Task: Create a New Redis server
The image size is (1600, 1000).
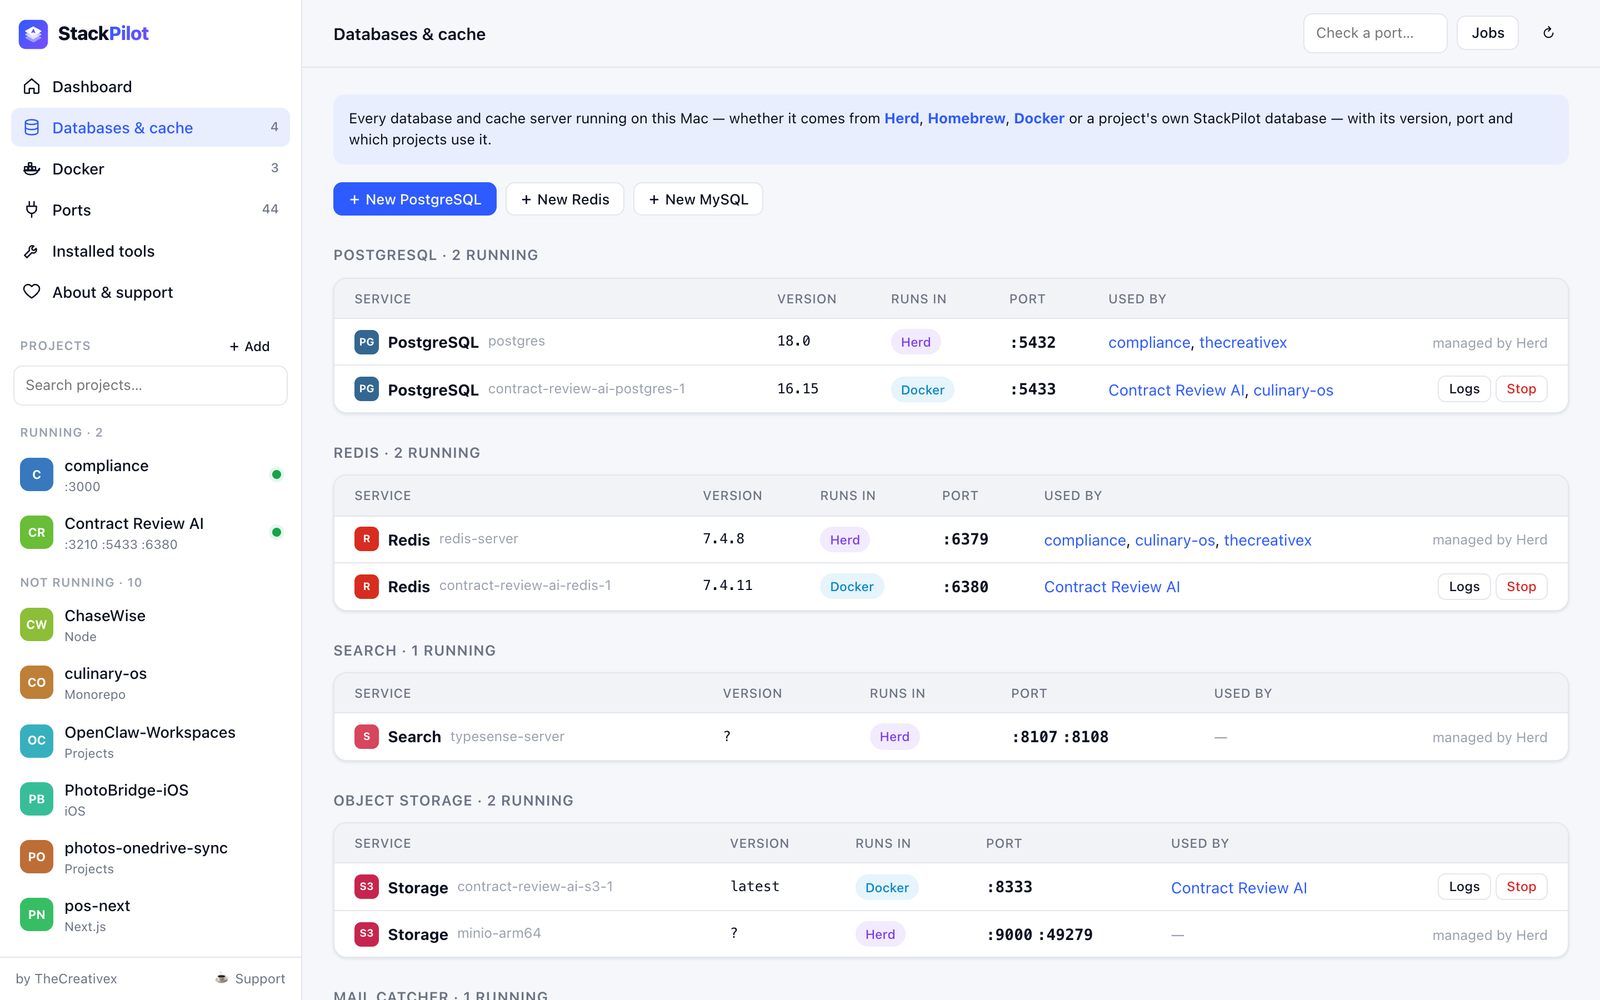Action: pyautogui.click(x=564, y=199)
